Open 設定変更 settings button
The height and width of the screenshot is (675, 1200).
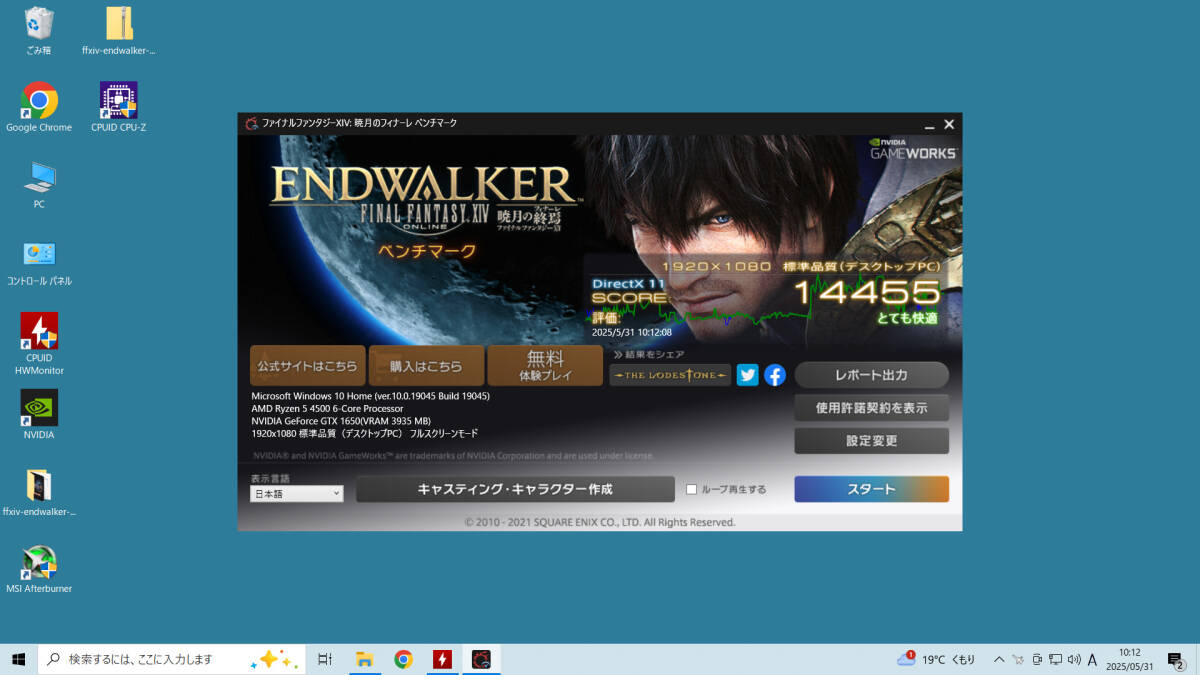(x=871, y=440)
